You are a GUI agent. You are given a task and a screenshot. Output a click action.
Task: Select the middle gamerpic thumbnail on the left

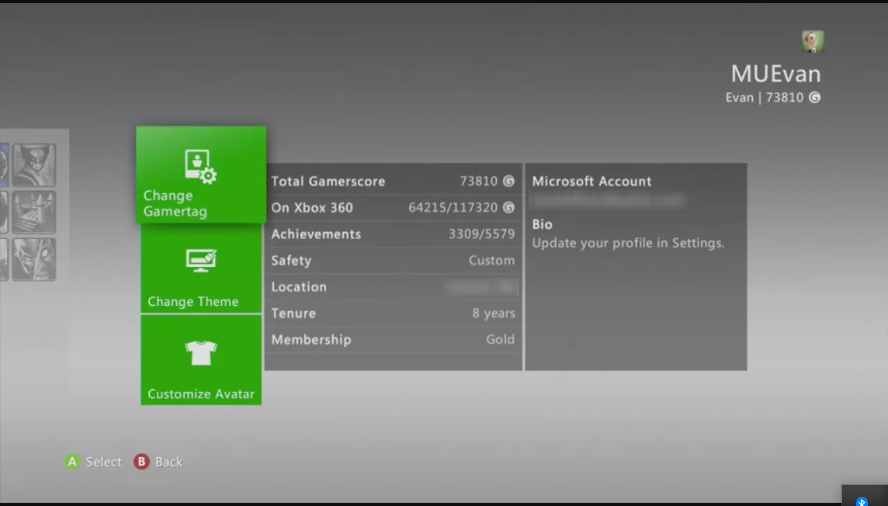(x=34, y=212)
